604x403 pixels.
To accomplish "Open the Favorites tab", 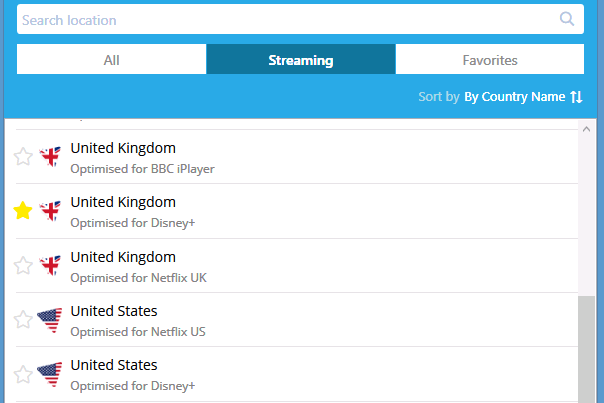I will coord(490,59).
